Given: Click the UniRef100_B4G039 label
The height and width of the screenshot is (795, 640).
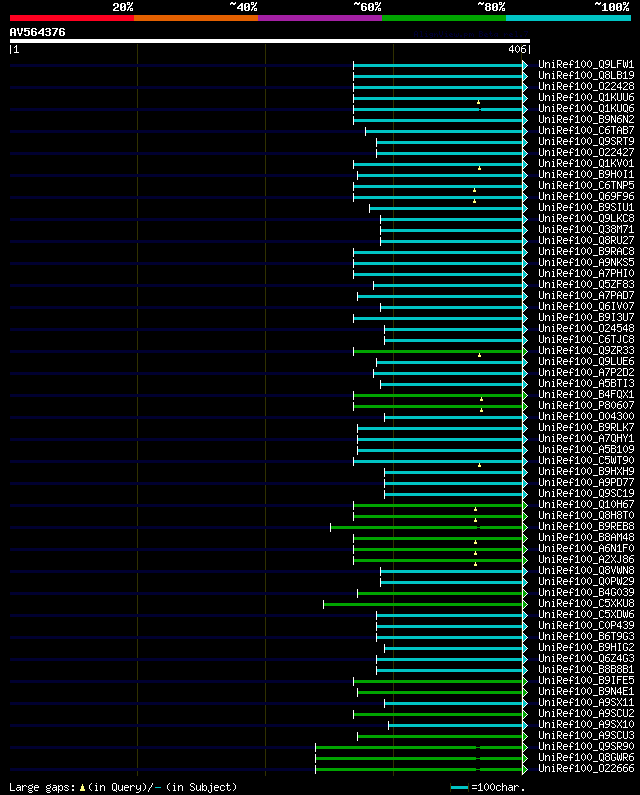Looking at the screenshot, I should click(586, 593).
